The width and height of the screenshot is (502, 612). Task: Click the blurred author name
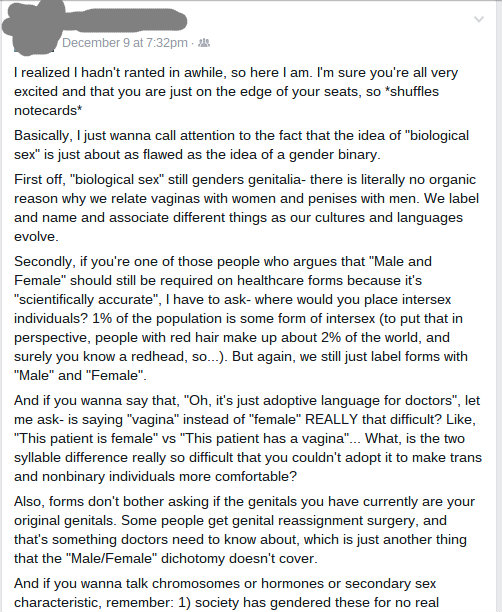(x=124, y=21)
